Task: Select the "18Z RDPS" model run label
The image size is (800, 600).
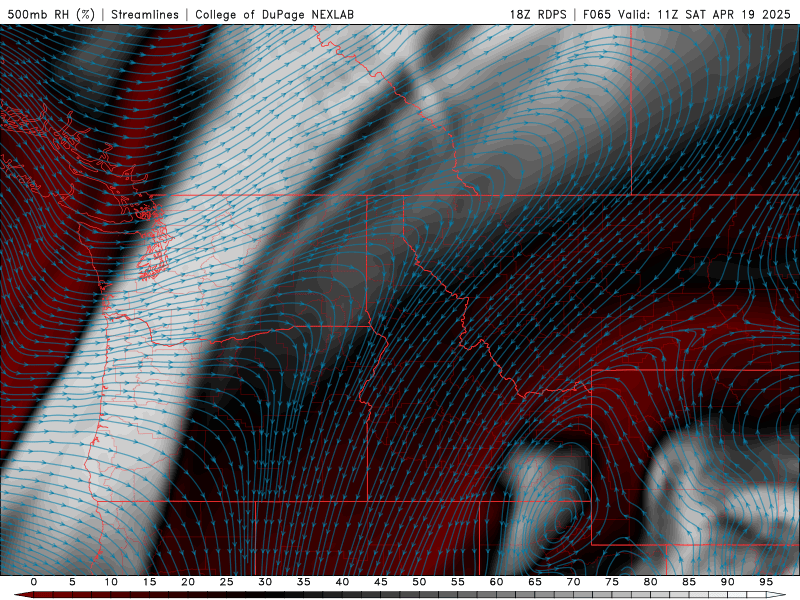Action: tap(538, 14)
